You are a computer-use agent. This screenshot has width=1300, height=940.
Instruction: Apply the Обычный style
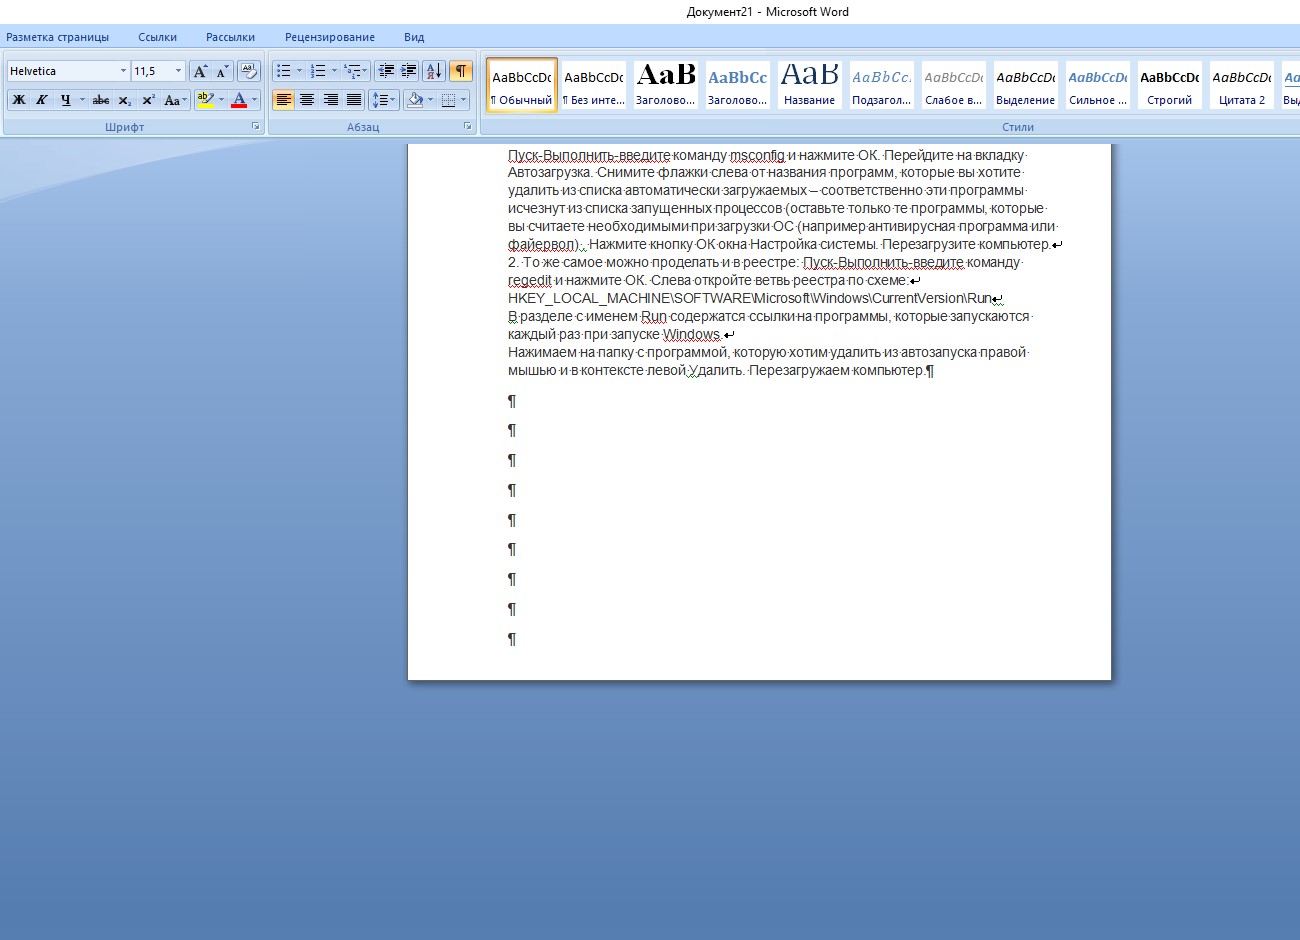(x=522, y=85)
